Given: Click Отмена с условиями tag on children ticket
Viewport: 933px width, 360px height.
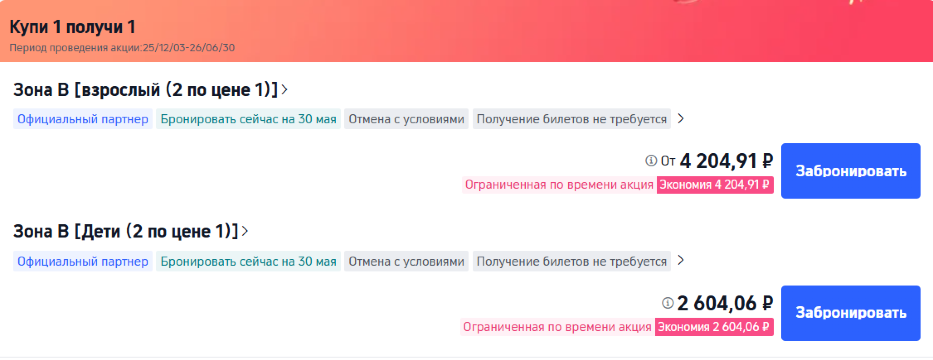Looking at the screenshot, I should [x=406, y=261].
